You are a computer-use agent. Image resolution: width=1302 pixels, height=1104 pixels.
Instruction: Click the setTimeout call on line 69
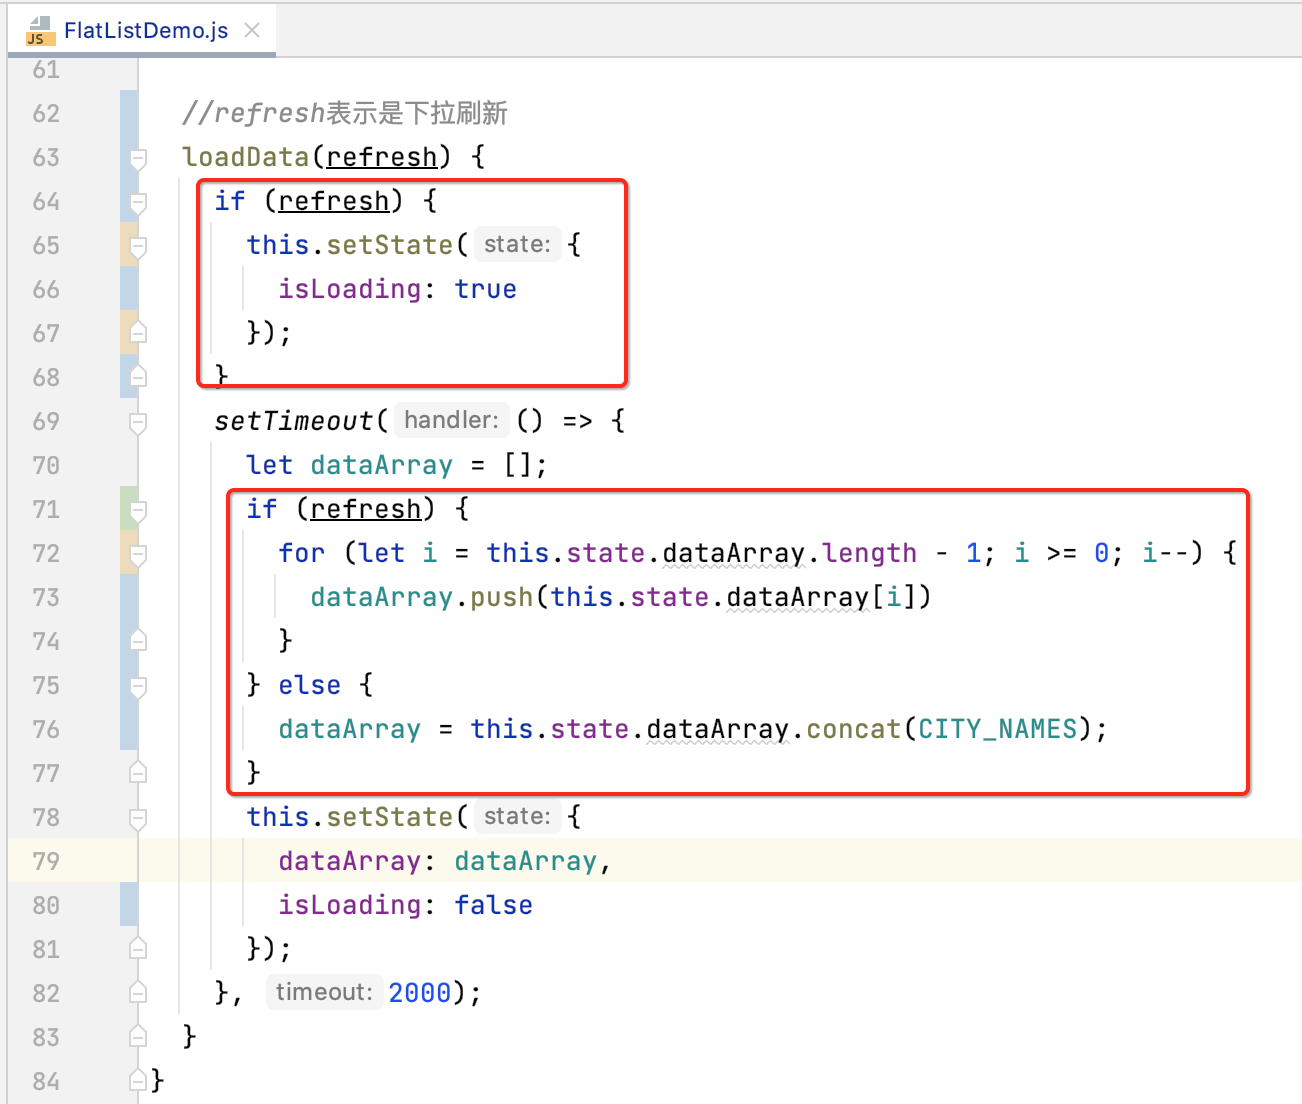coord(293,421)
